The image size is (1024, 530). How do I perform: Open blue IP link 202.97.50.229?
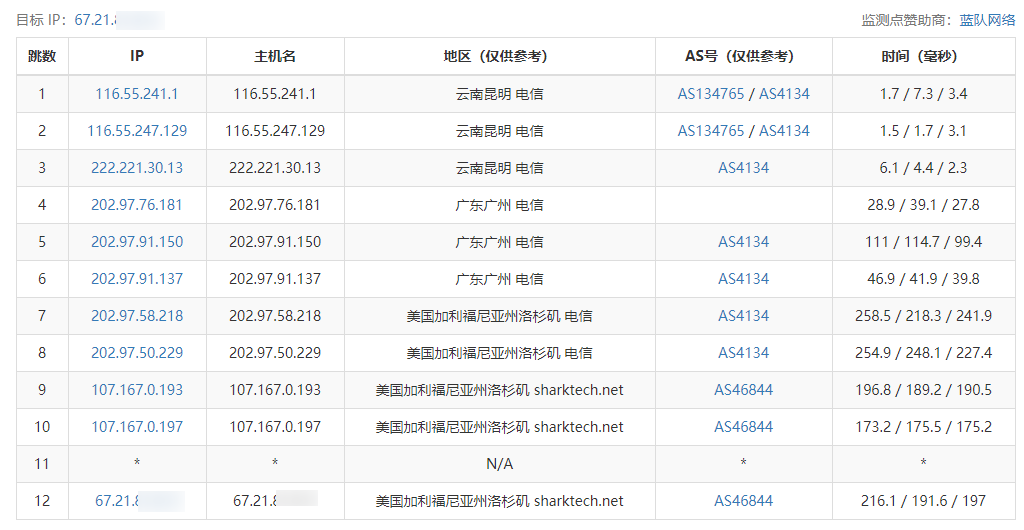click(137, 353)
